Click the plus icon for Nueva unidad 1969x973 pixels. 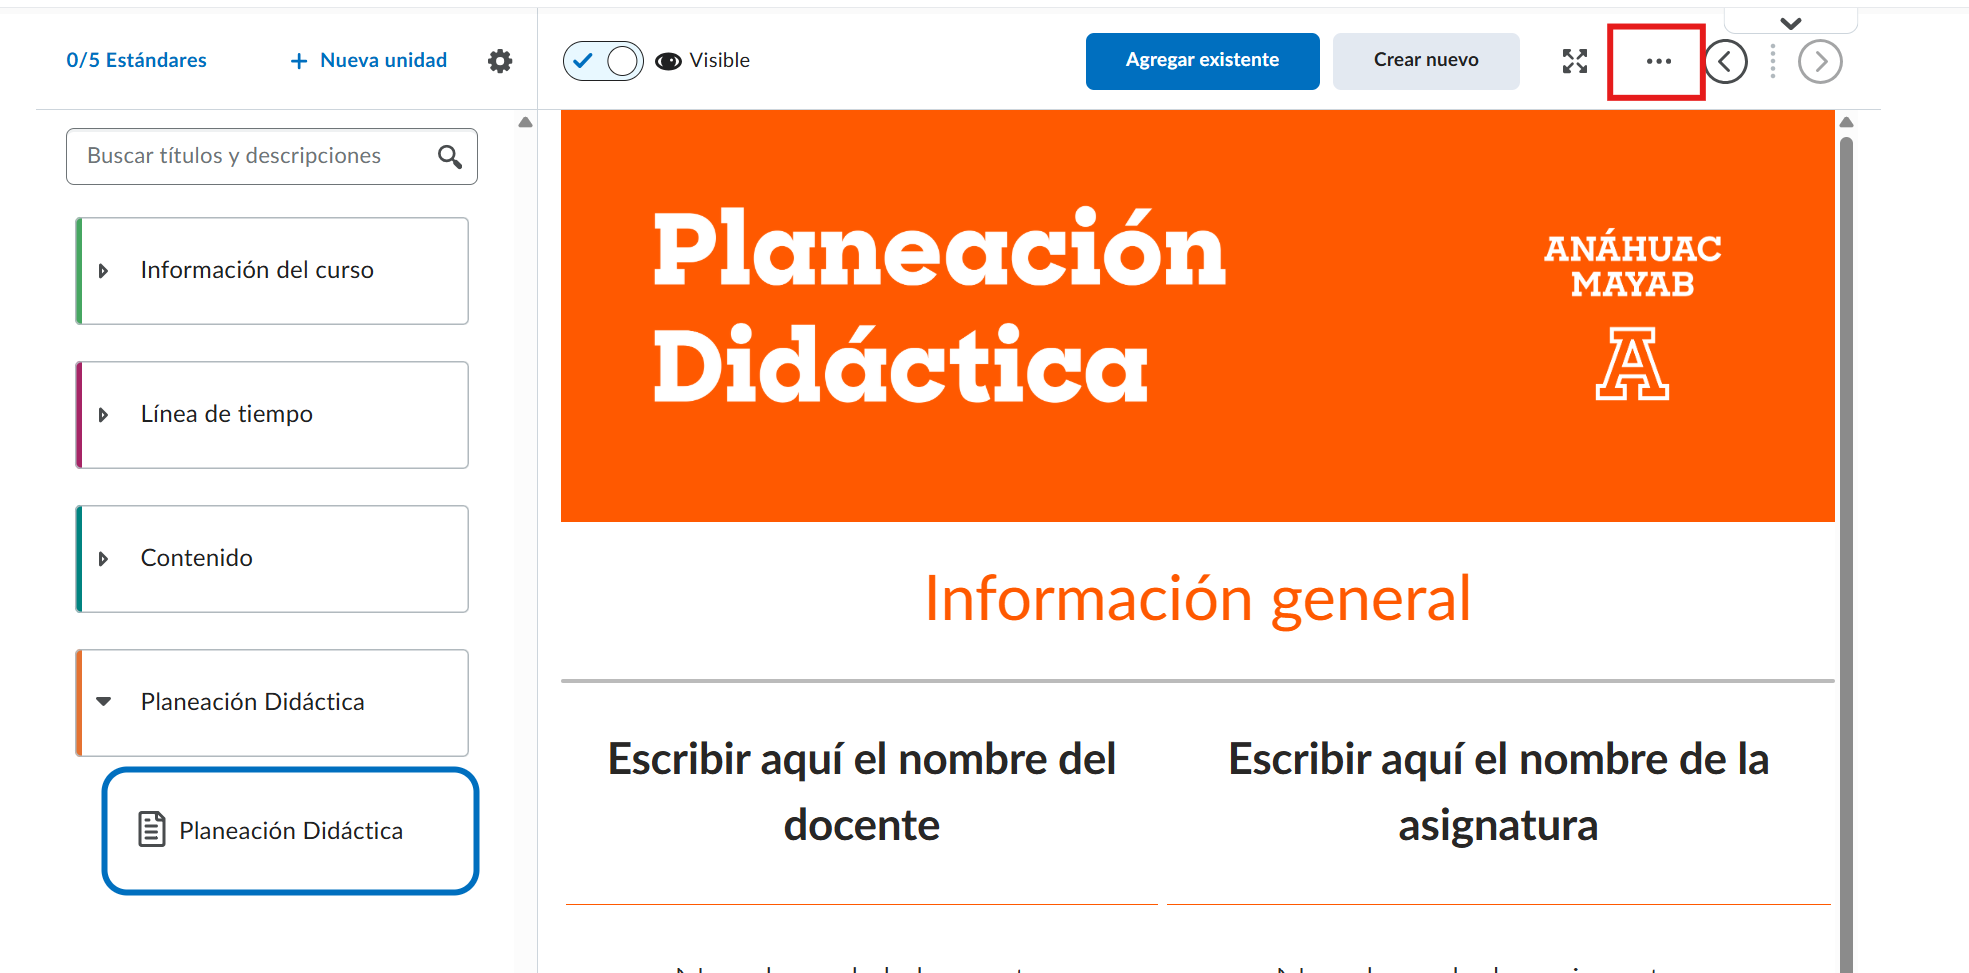click(298, 61)
